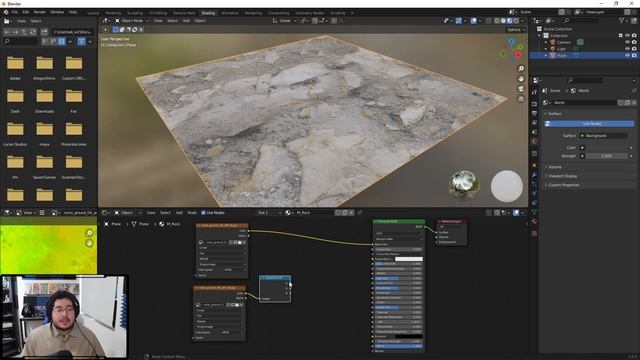640x360 pixels.
Task: Open the Render properties tab icon
Action: click(534, 104)
